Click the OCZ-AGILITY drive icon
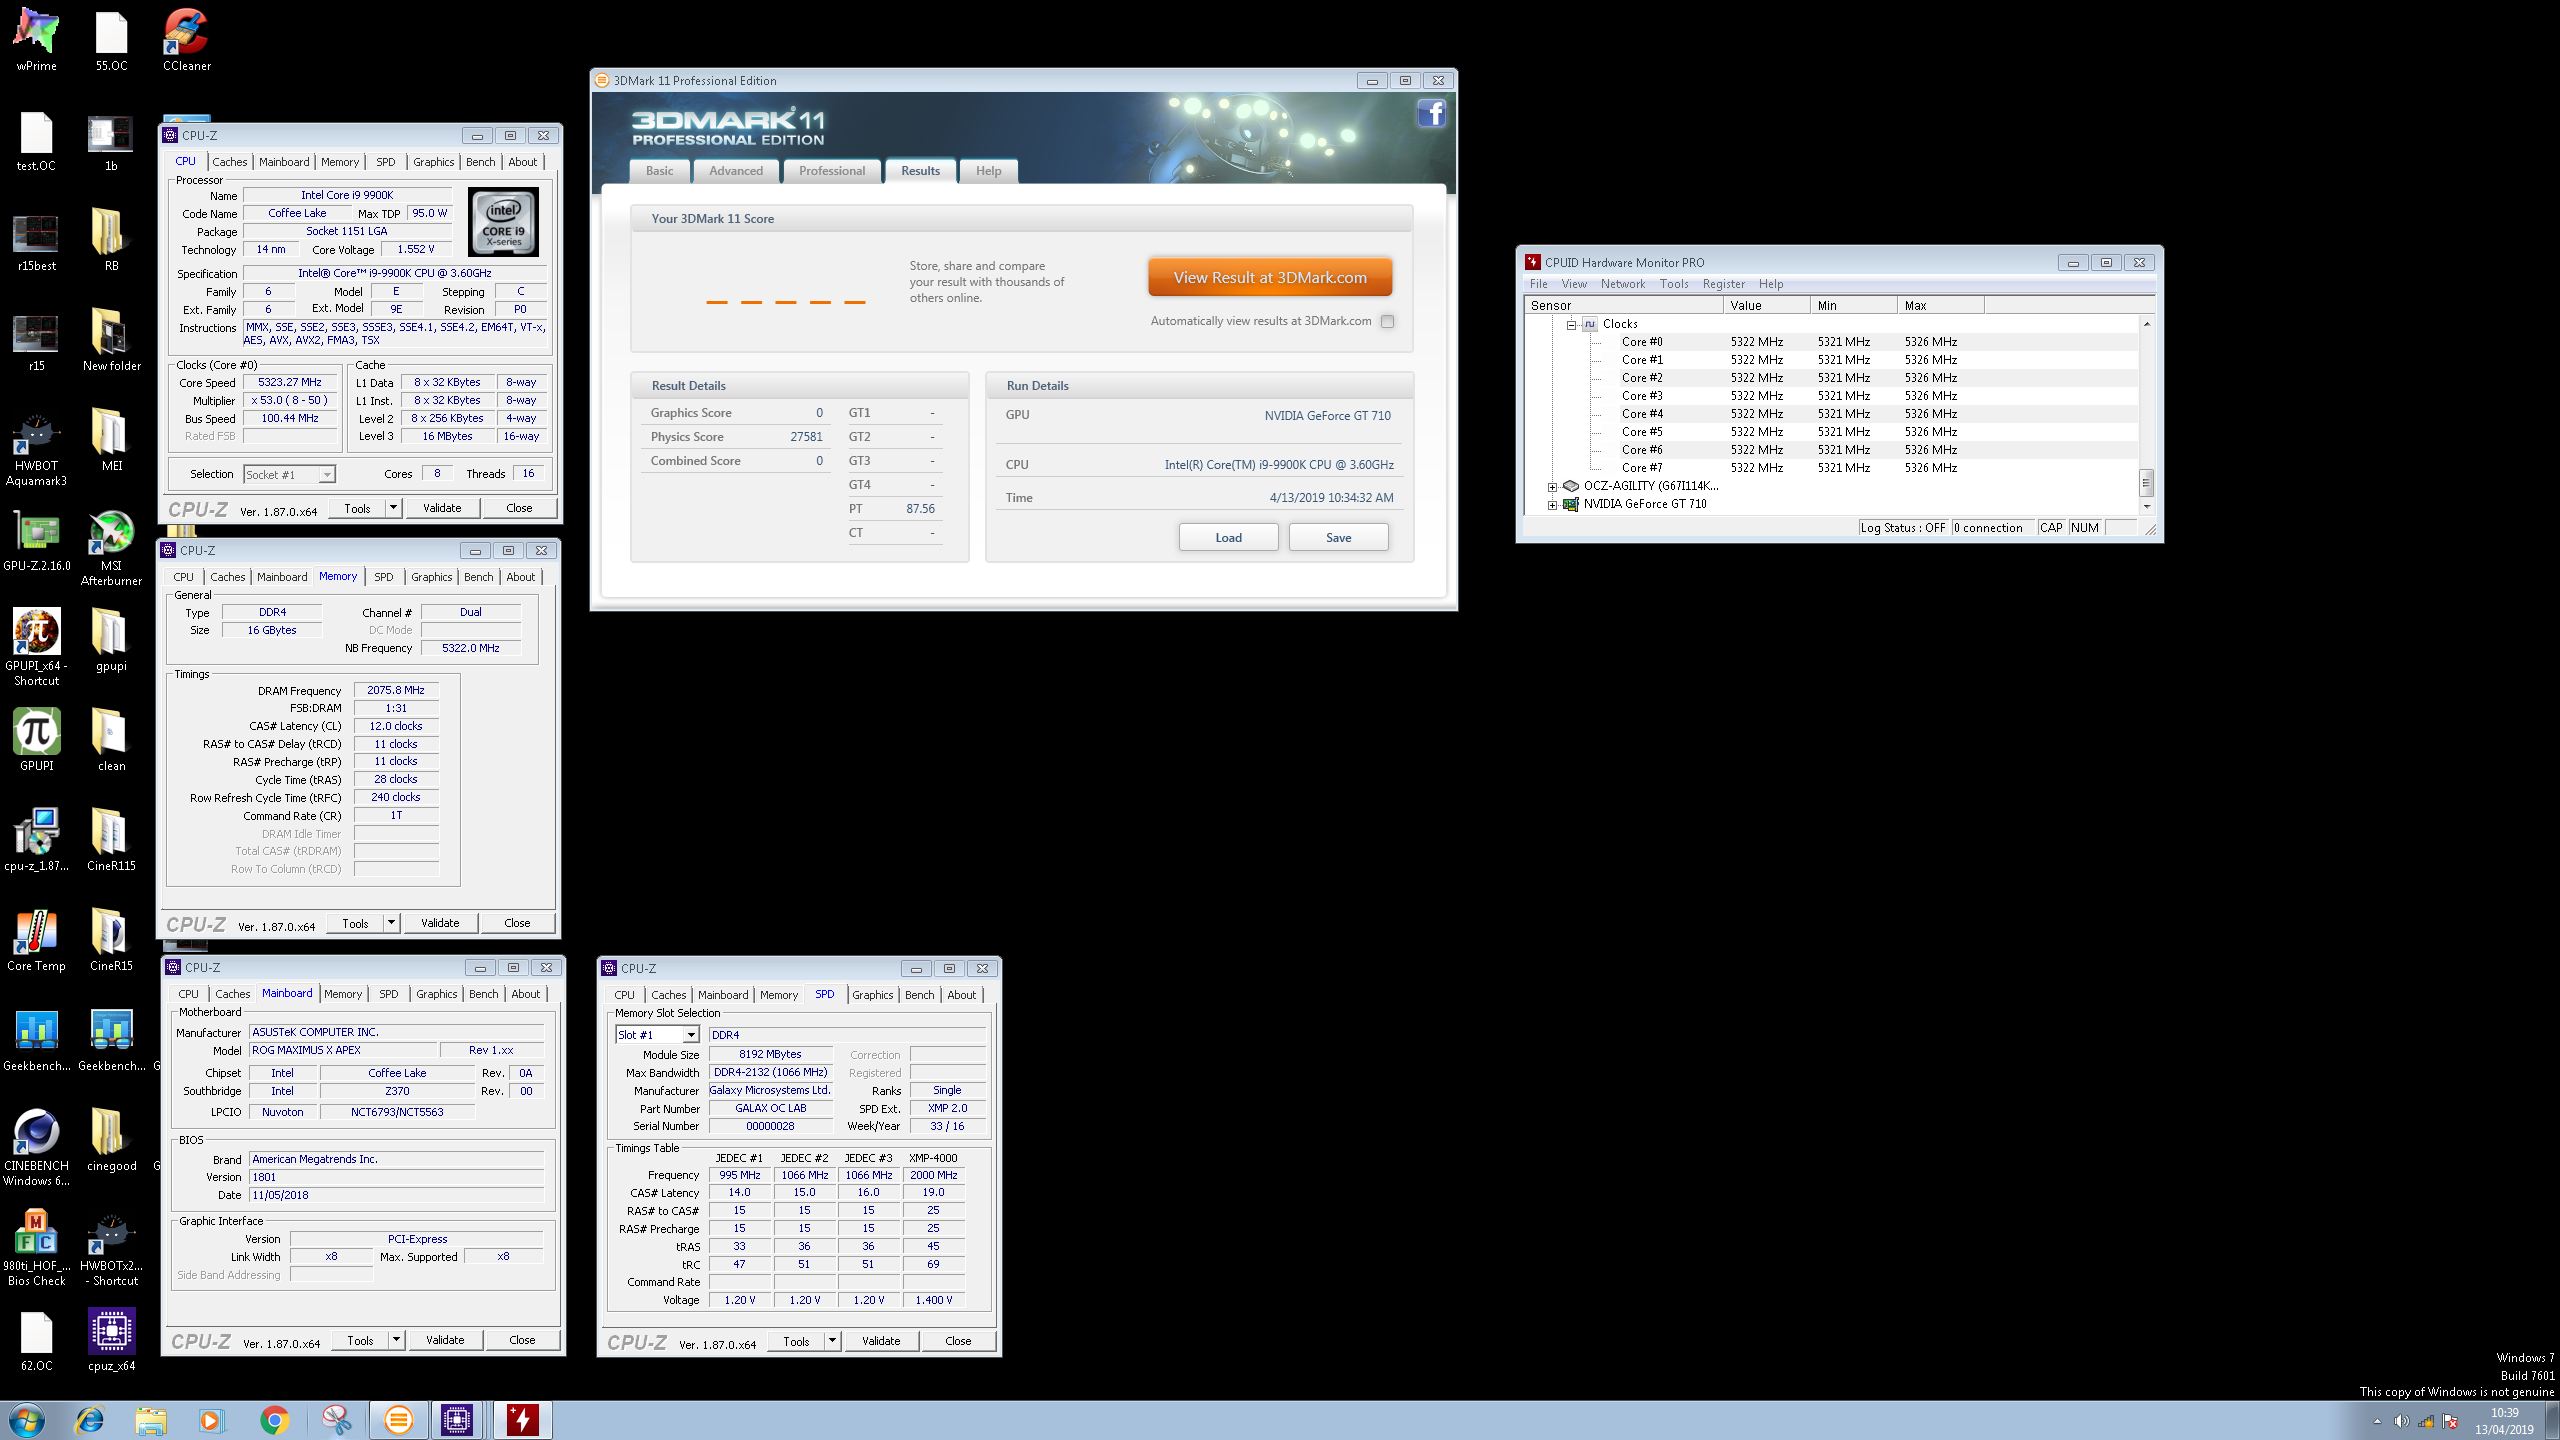2560x1440 pixels. (x=1570, y=486)
